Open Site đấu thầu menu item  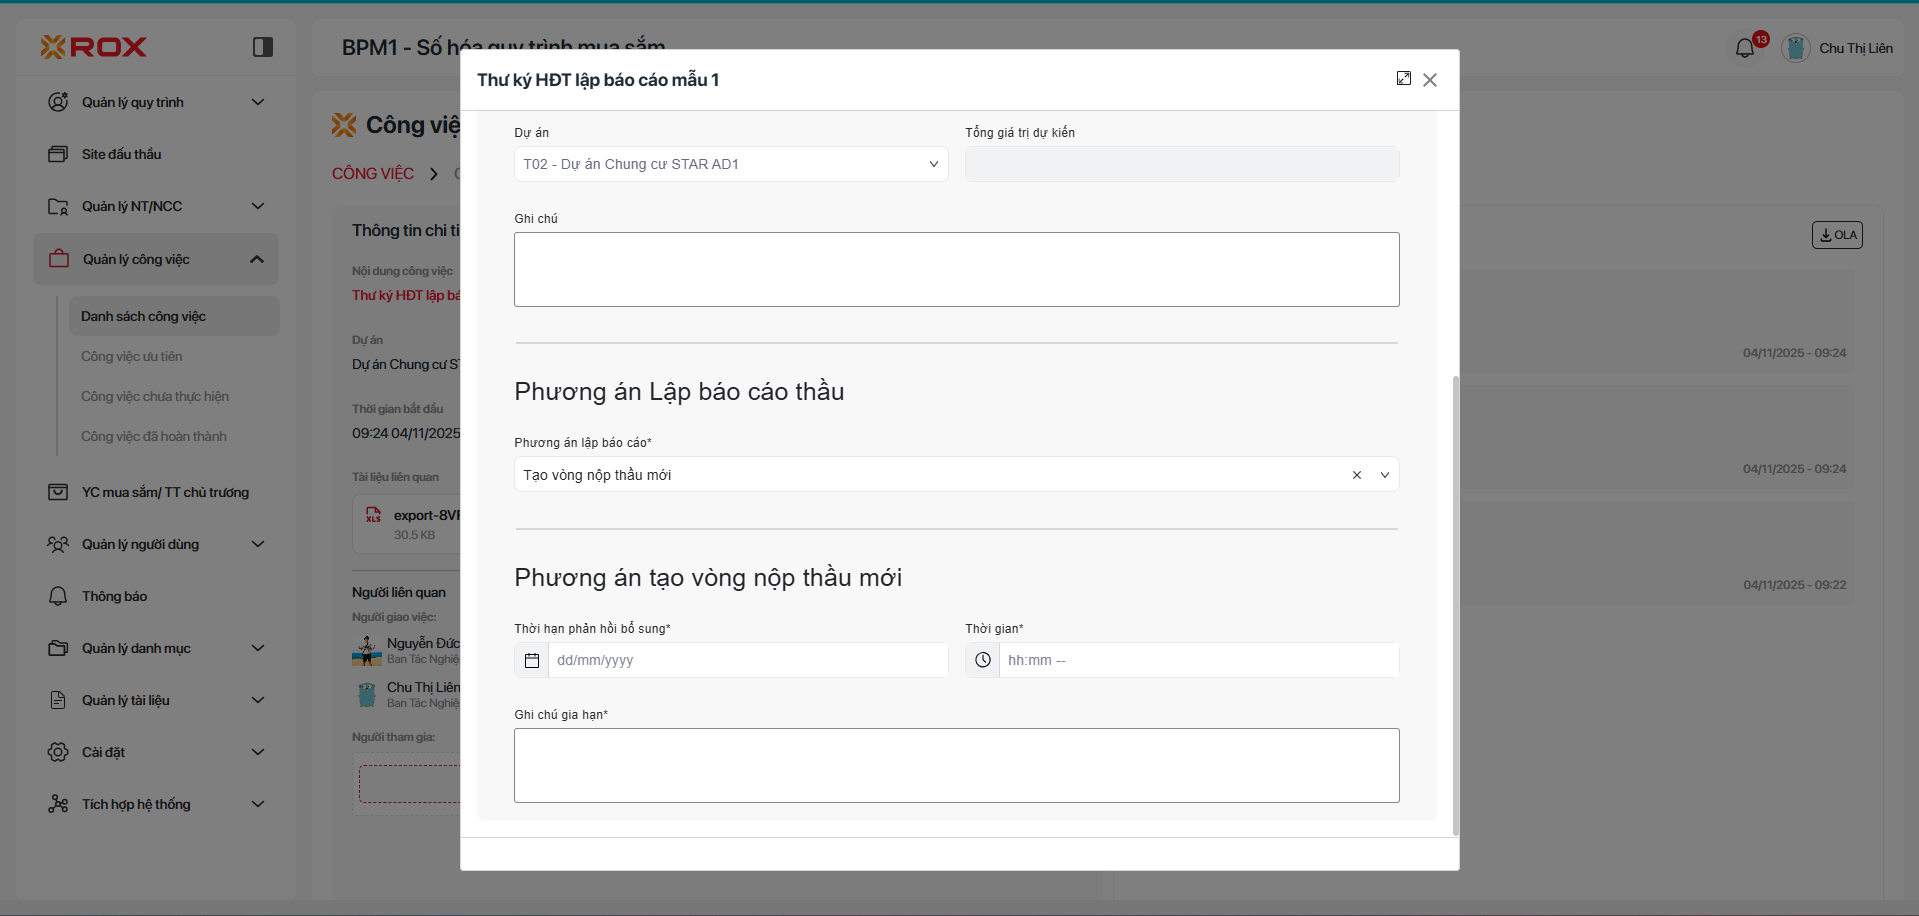tap(121, 154)
